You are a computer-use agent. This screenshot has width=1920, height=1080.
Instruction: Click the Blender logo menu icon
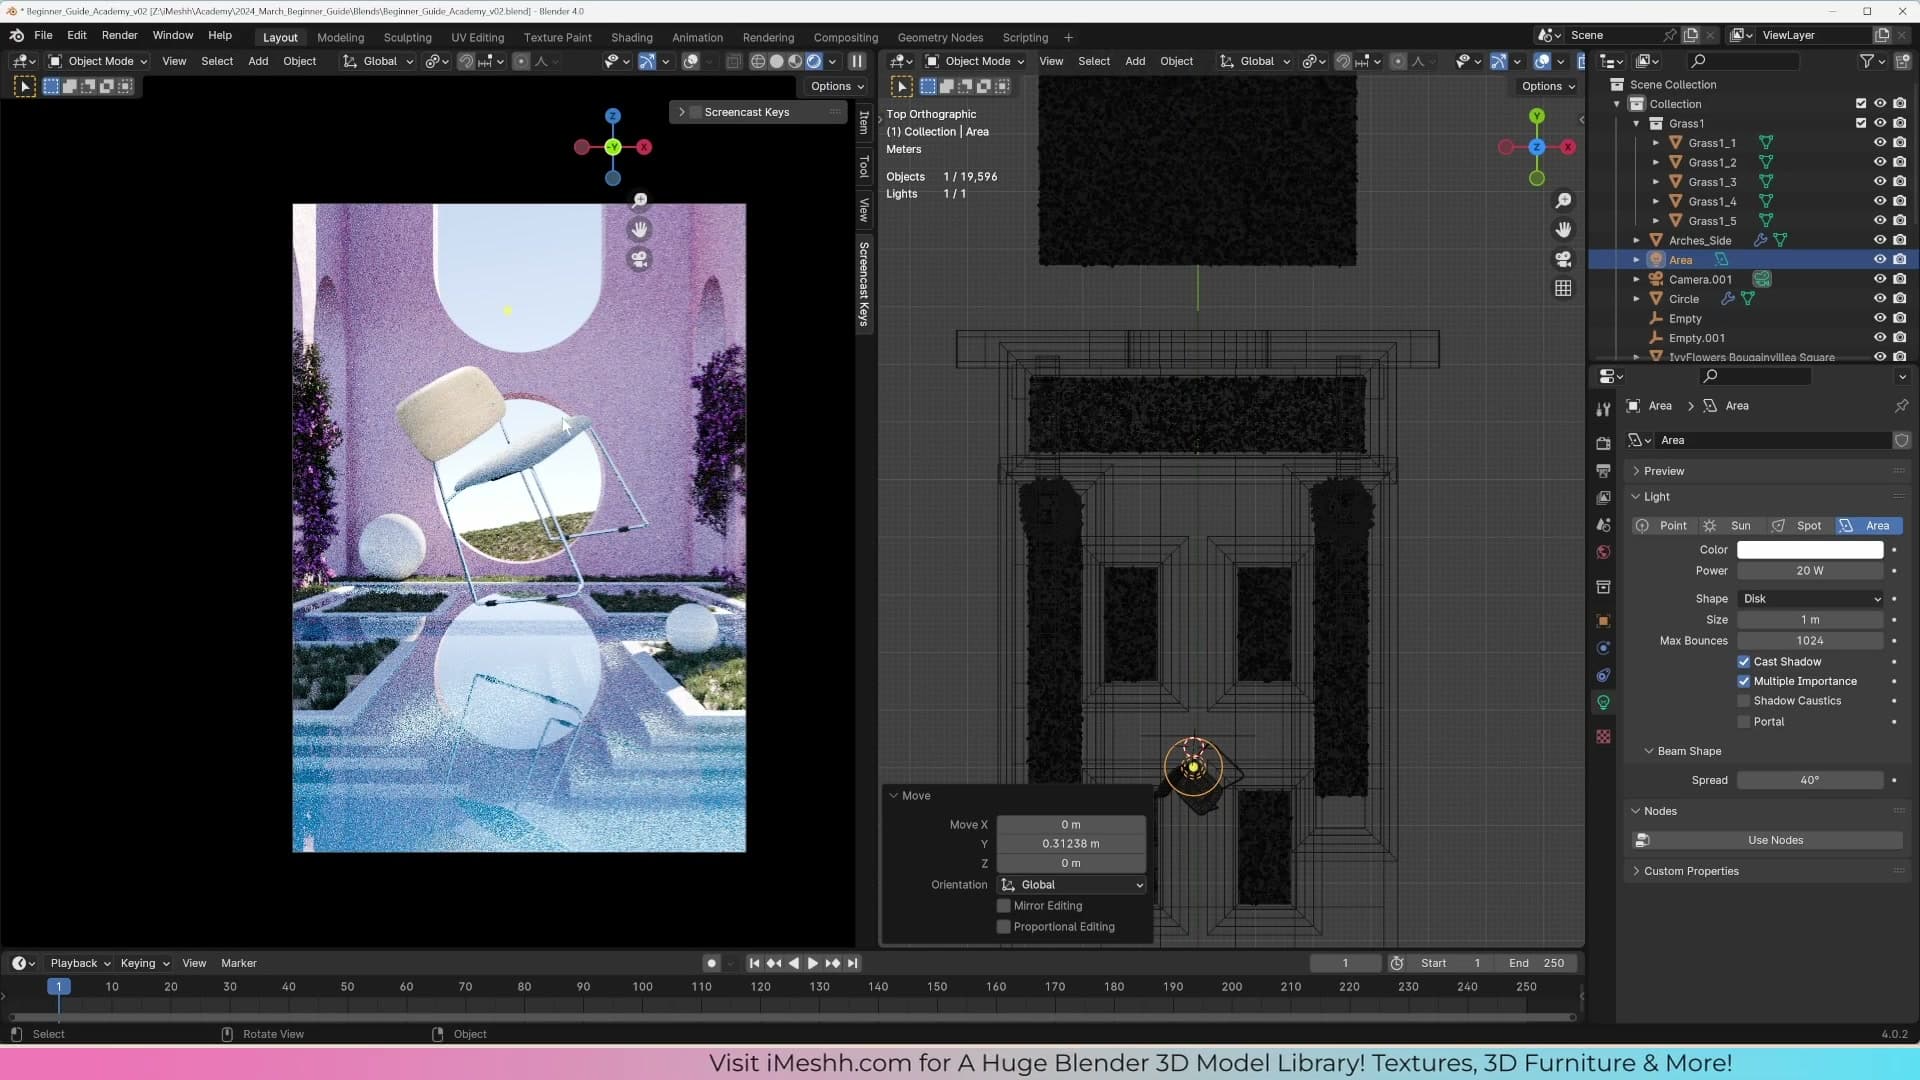[x=17, y=35]
